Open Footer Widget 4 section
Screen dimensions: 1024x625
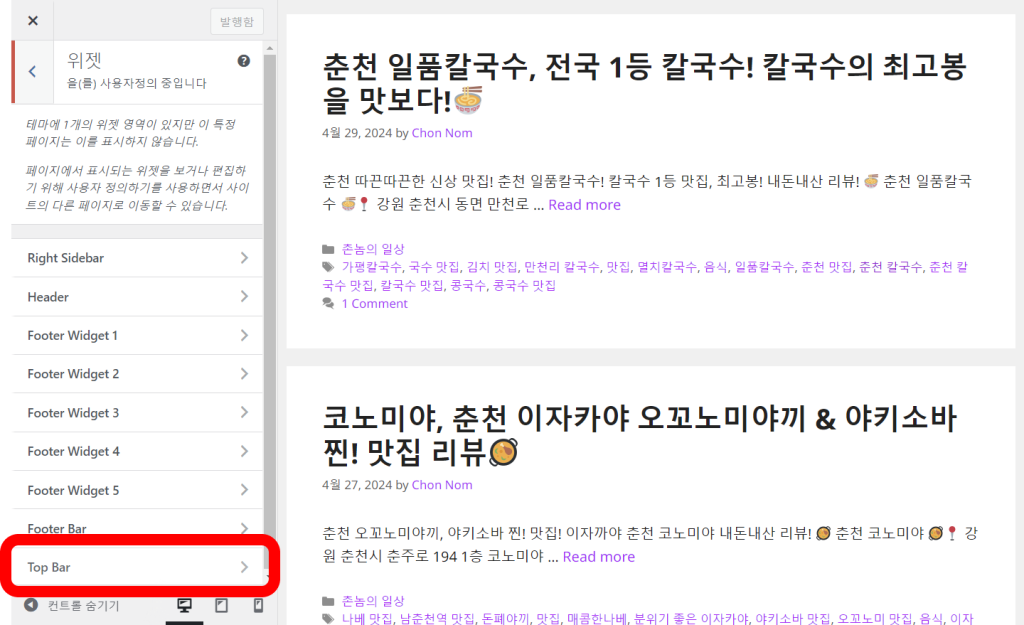[x=137, y=451]
